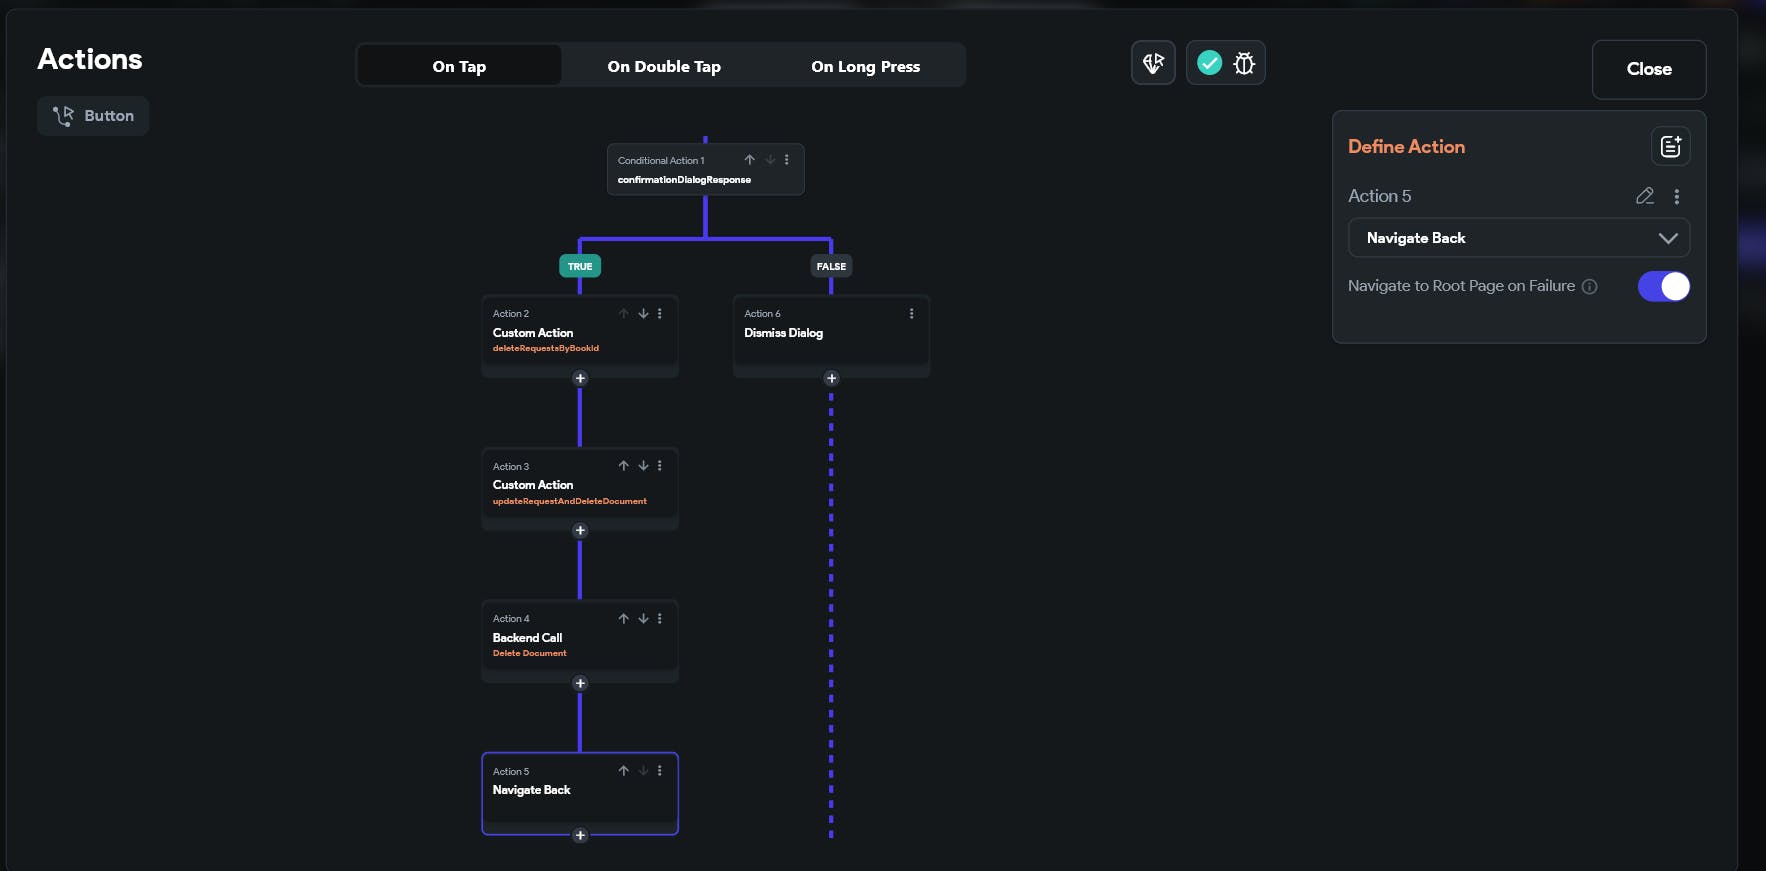Image resolution: width=1766 pixels, height=871 pixels.
Task: Click the Action 5 rename pencil icon
Action: pos(1644,196)
